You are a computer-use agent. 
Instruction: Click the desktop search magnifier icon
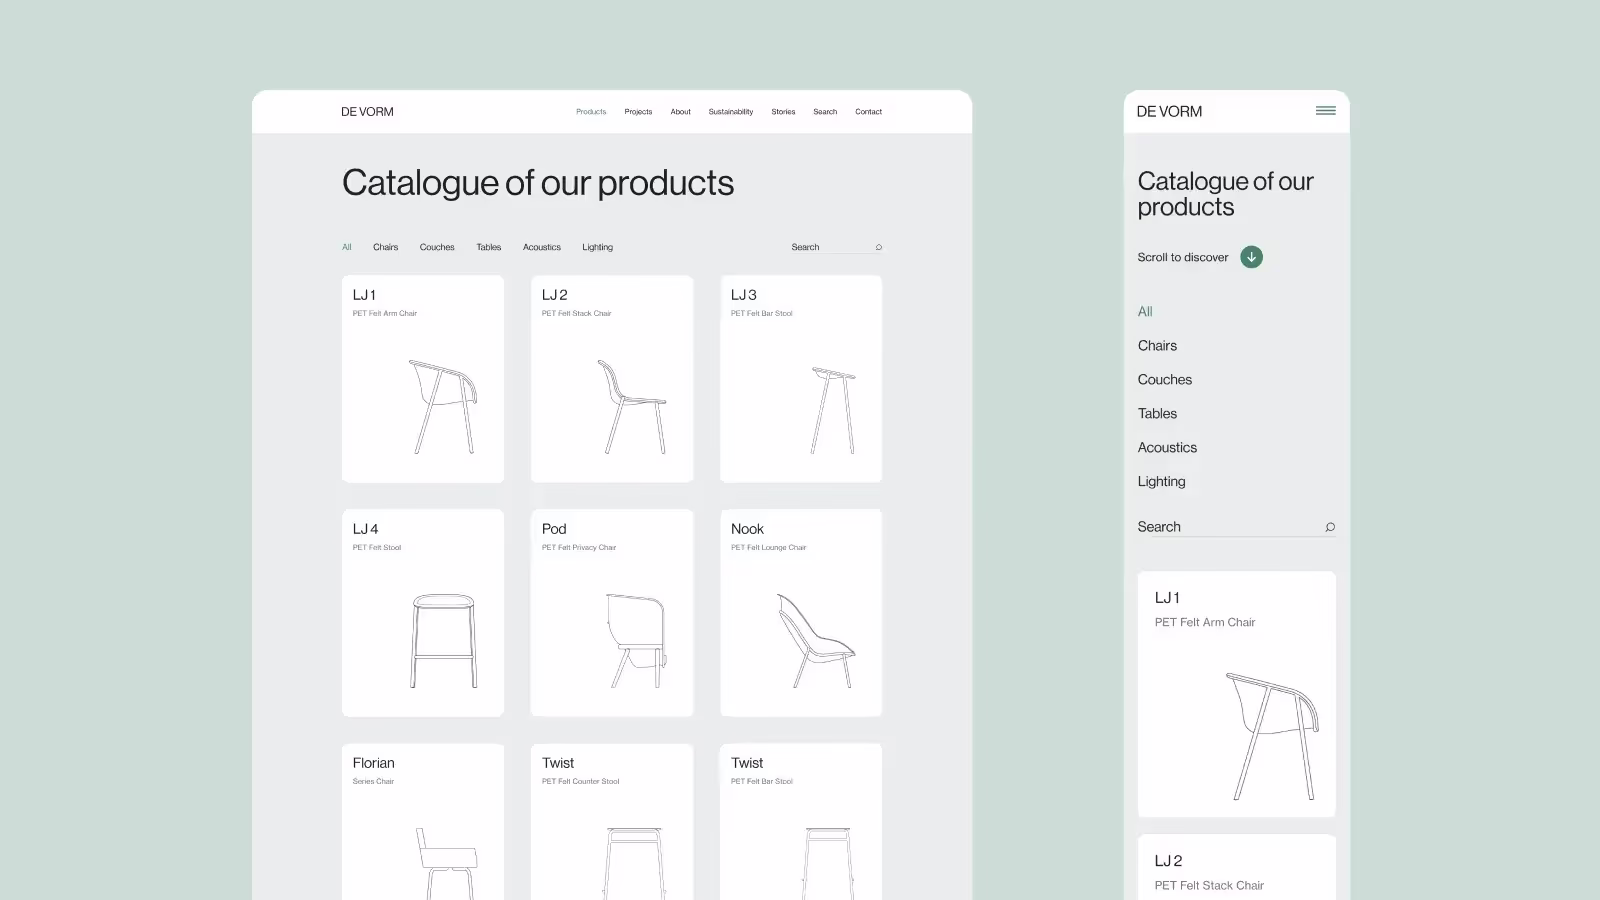[x=879, y=247]
